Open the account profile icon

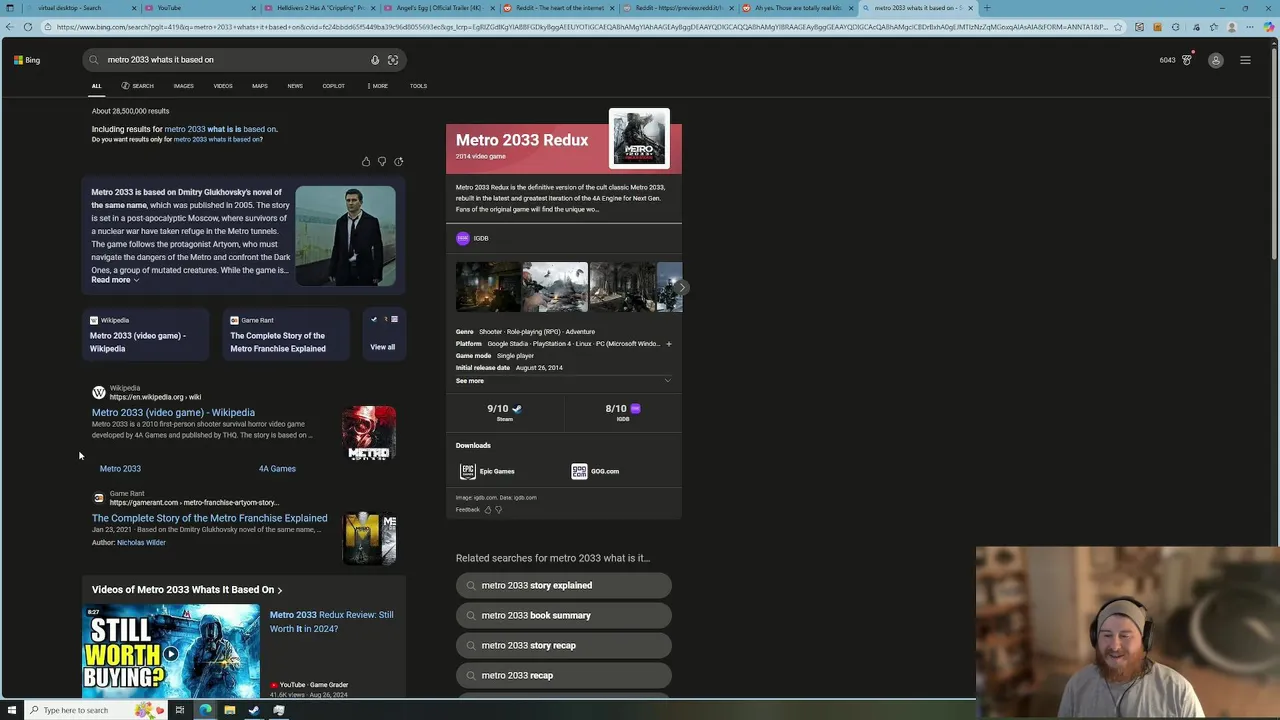coord(1216,61)
